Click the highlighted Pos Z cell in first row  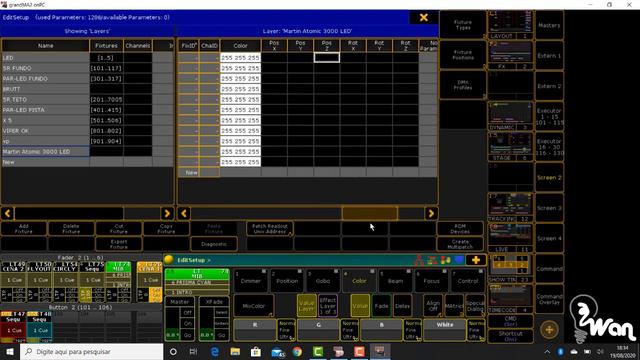[x=327, y=58]
